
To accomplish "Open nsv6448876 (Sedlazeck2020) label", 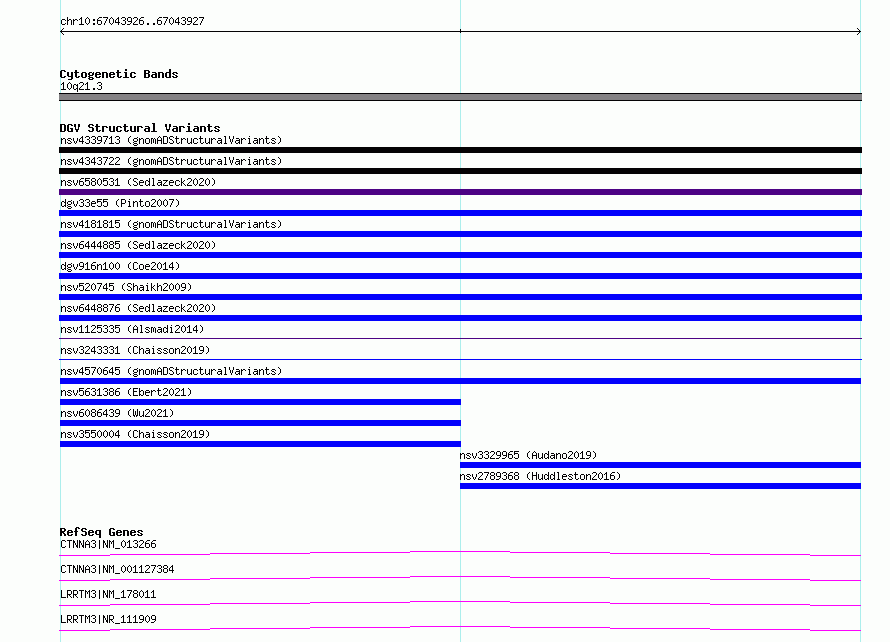I will pyautogui.click(x=138, y=308).
